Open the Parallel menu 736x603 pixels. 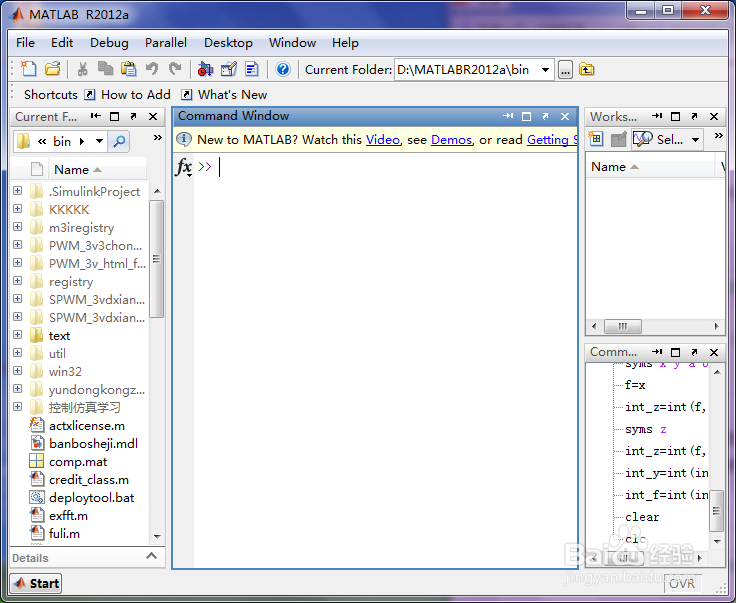pos(166,43)
